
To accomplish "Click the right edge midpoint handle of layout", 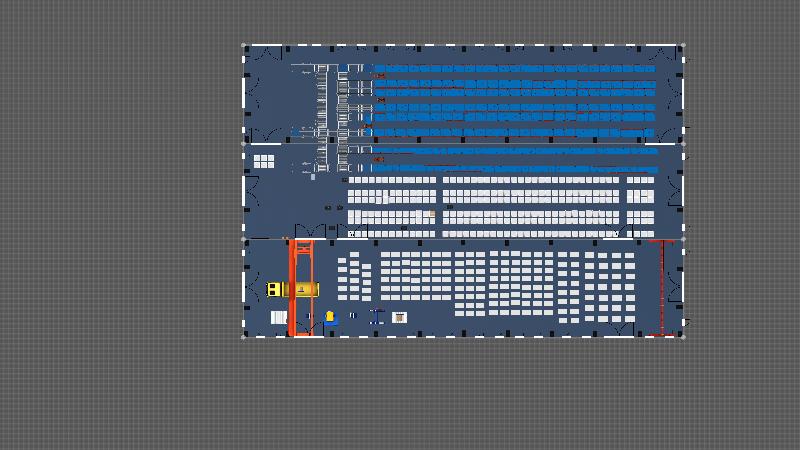I will (682, 191).
